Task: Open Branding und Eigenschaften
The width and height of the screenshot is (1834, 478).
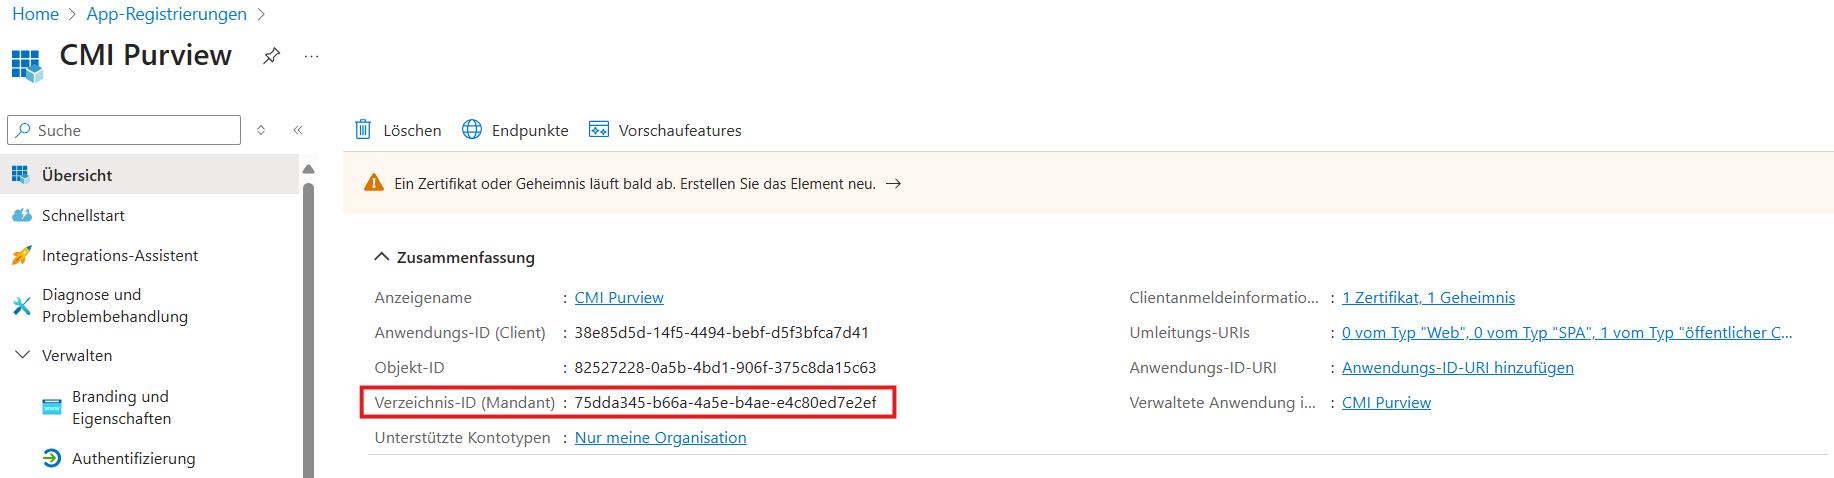Action: pyautogui.click(x=121, y=407)
